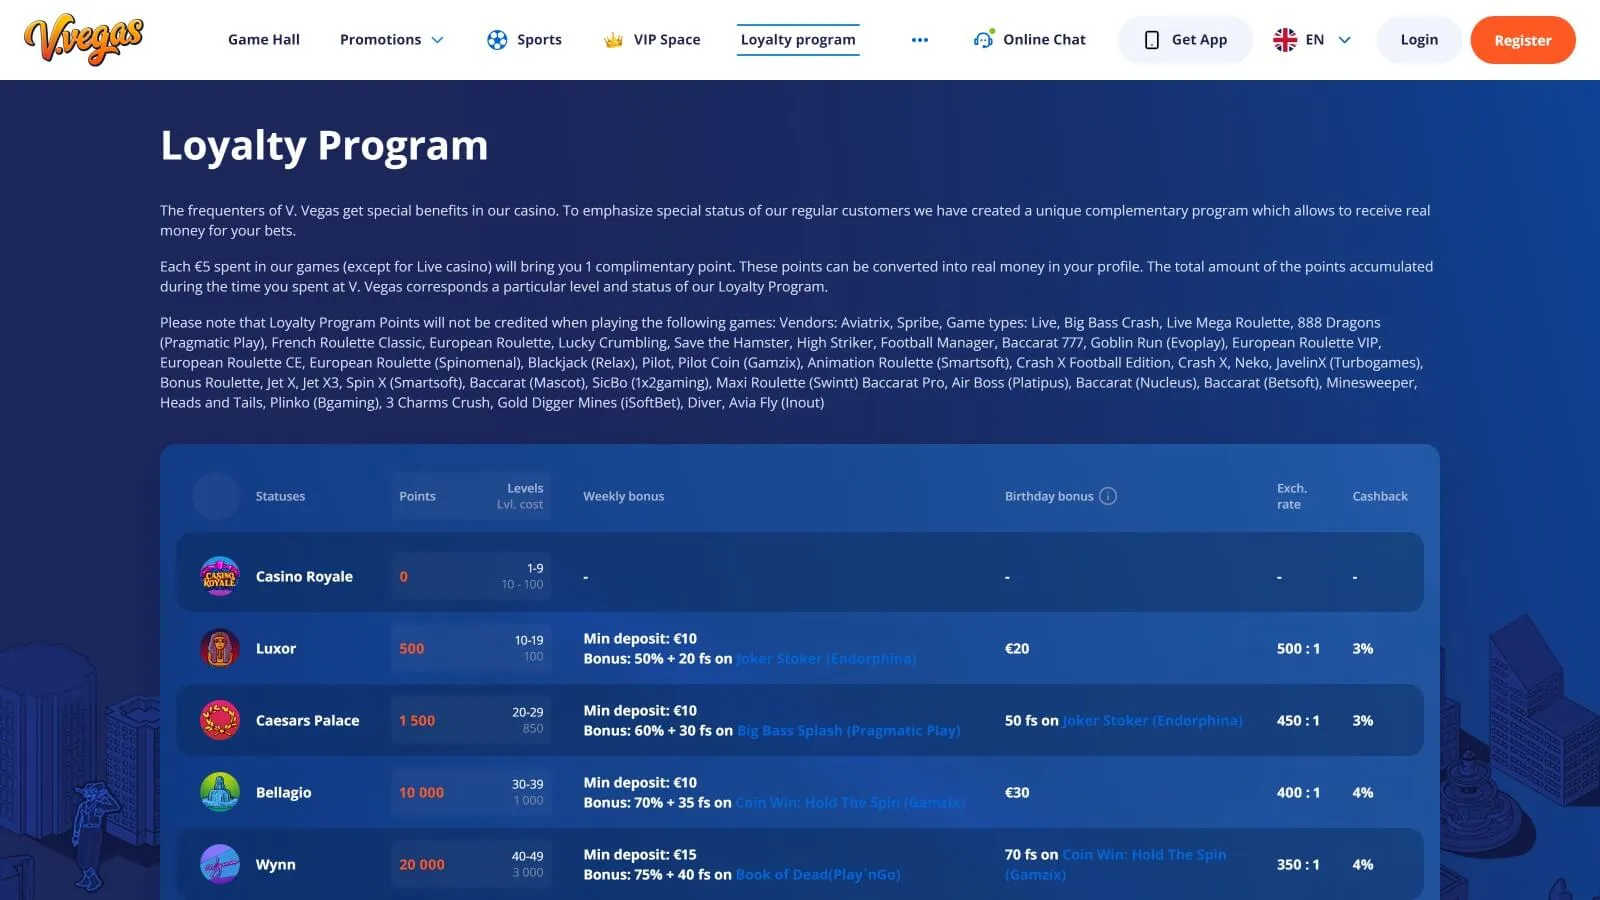Click the Login button
The height and width of the screenshot is (900, 1600).
pos(1419,40)
